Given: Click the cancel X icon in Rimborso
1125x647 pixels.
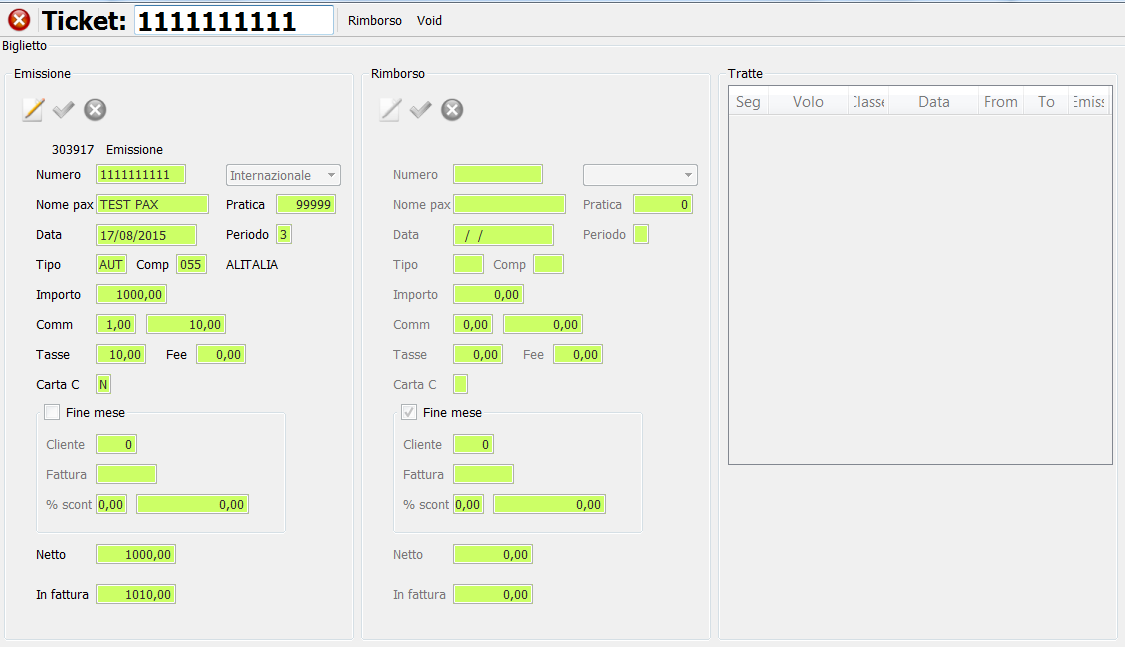Looking at the screenshot, I should coord(452,110).
